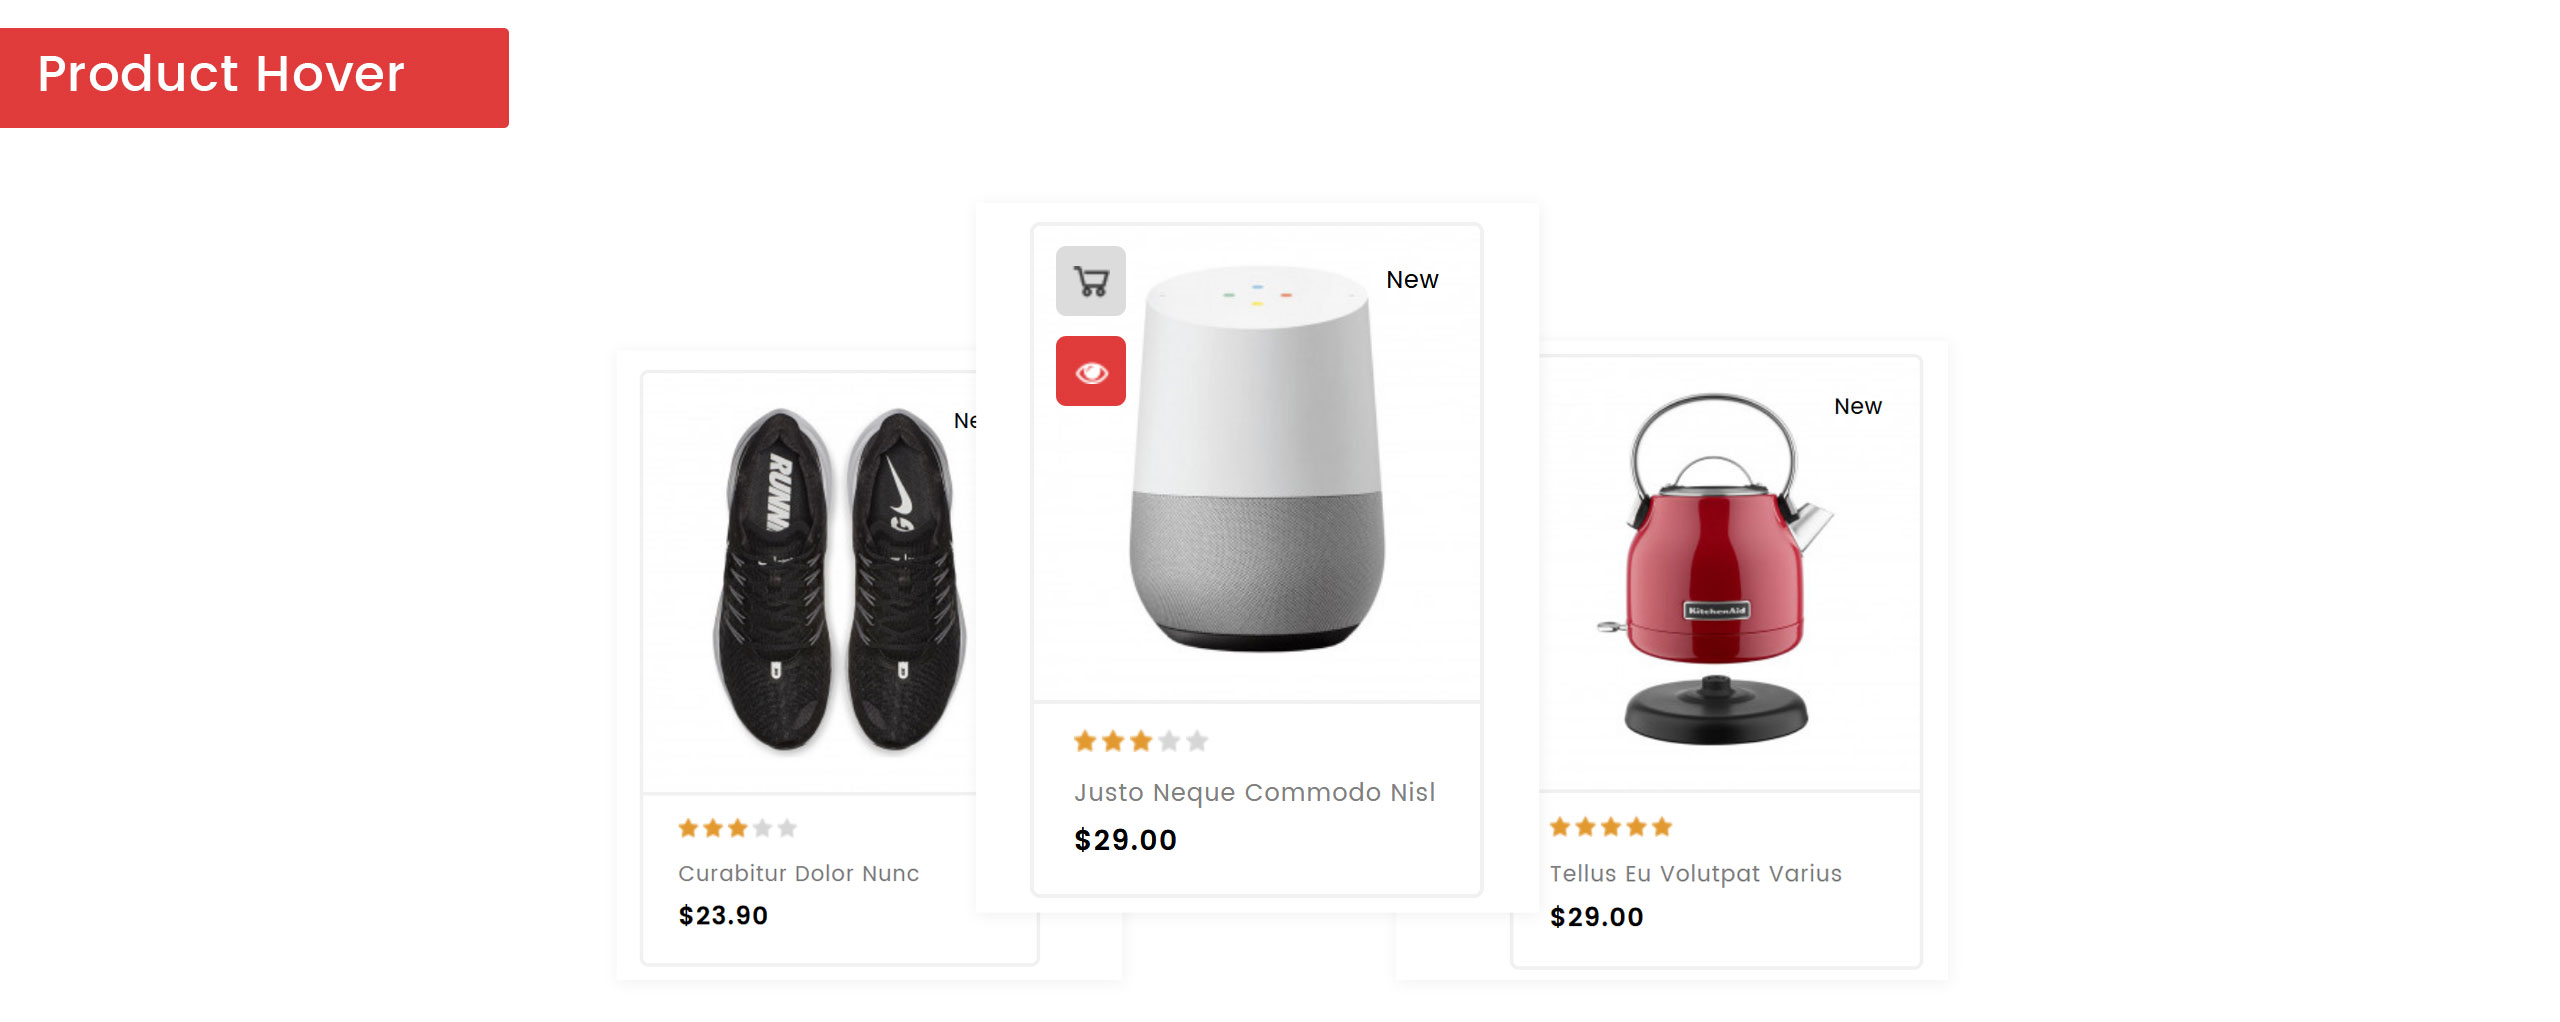This screenshot has width=2560, height=1022.
Task: Open the Curabitur Dolor Nunc product link
Action: 798,873
